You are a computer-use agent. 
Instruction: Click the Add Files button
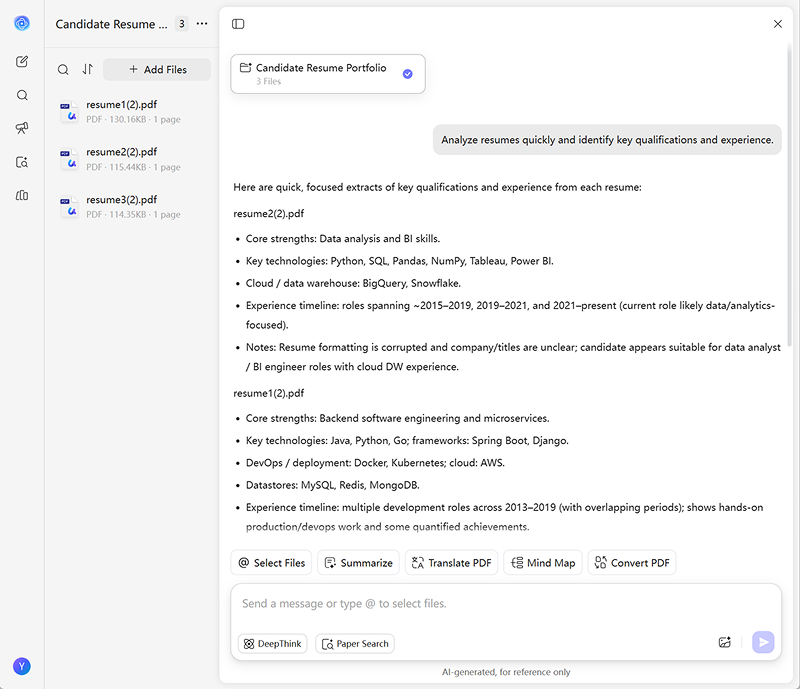(156, 69)
